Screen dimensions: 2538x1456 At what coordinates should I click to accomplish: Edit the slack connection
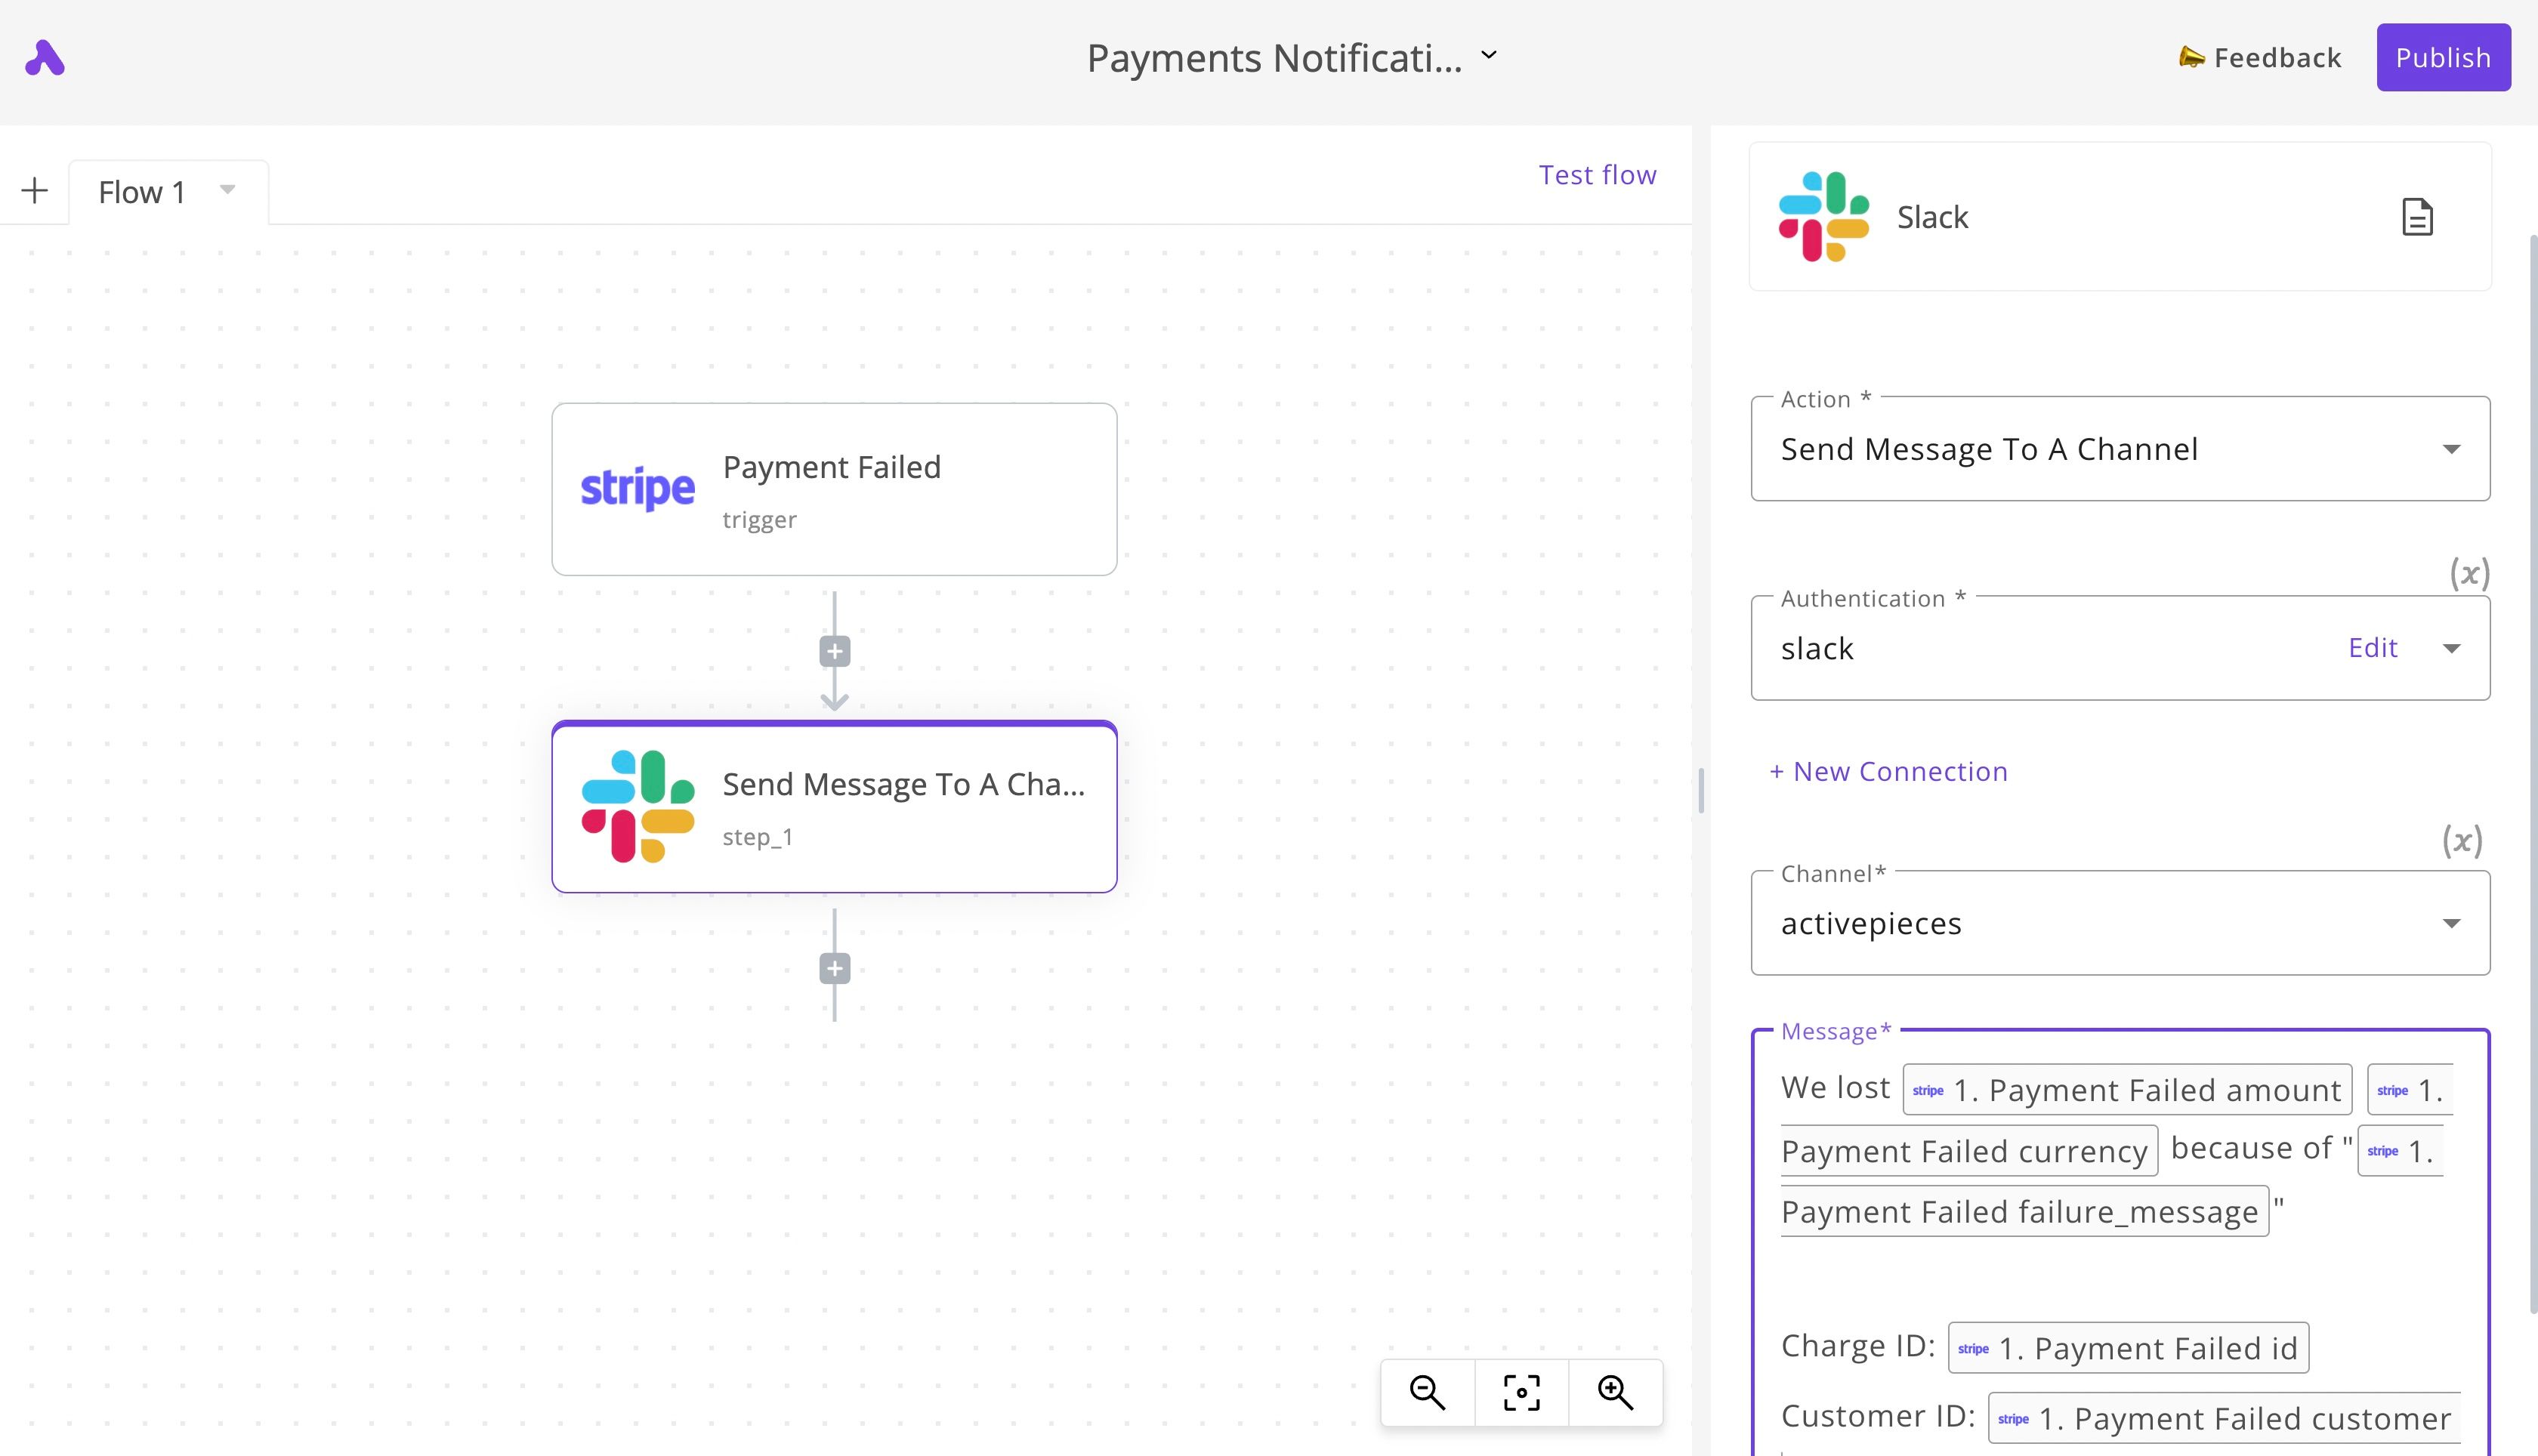click(2372, 648)
